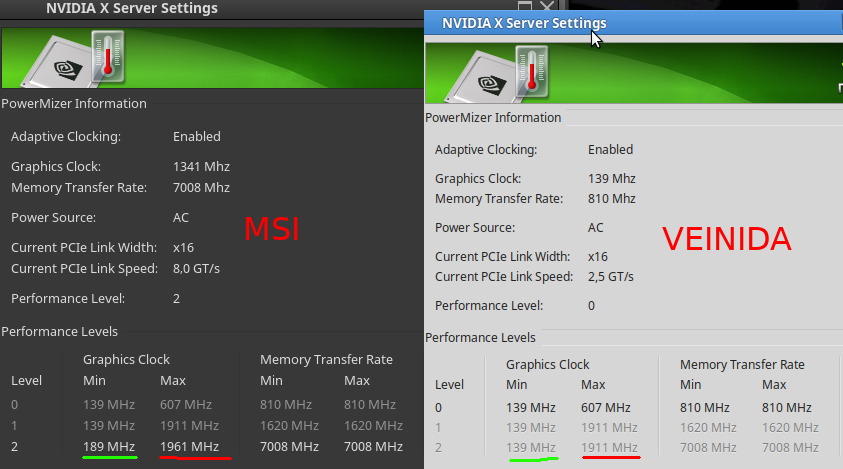Click the 189 MHz min graphics clock value
Viewport: 843px width, 469px height.
109,446
